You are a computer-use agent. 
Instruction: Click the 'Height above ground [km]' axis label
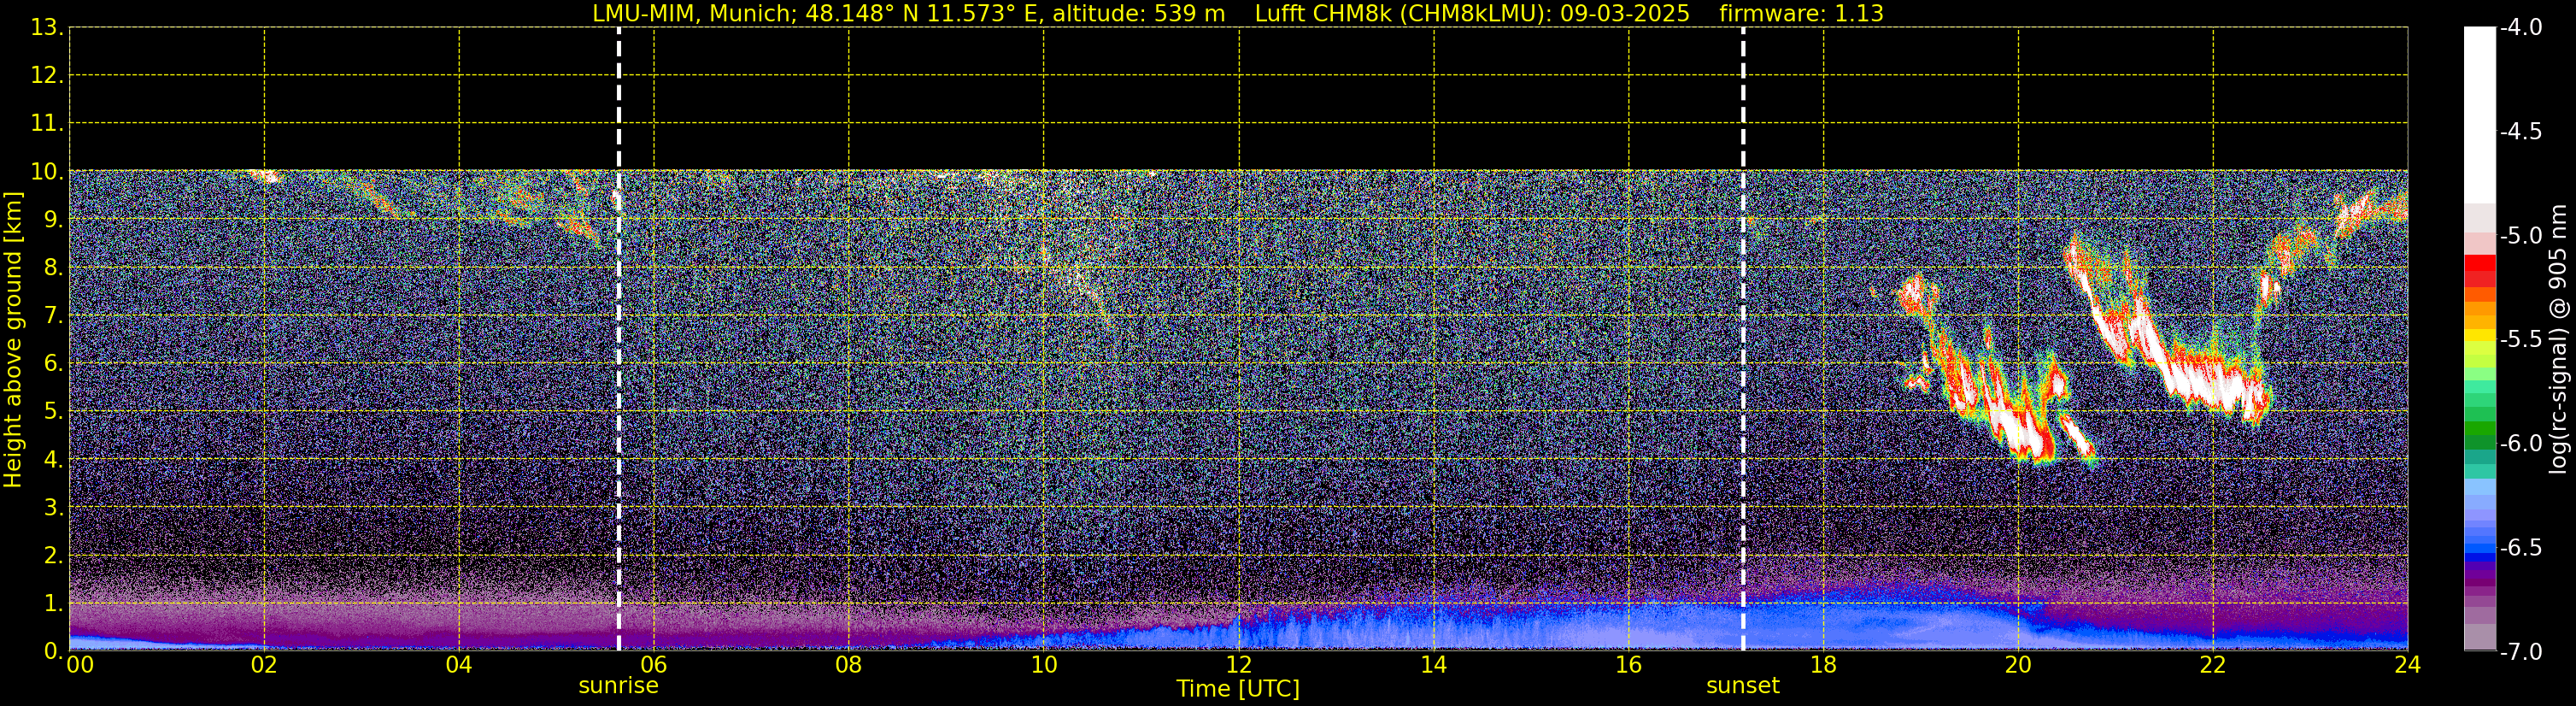[13, 340]
